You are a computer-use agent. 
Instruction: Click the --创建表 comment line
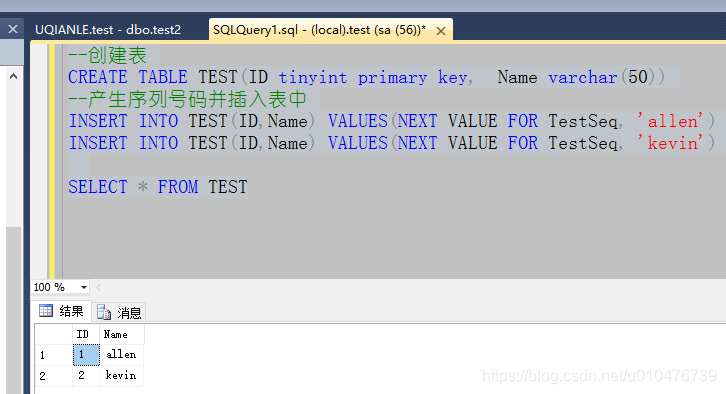point(107,56)
